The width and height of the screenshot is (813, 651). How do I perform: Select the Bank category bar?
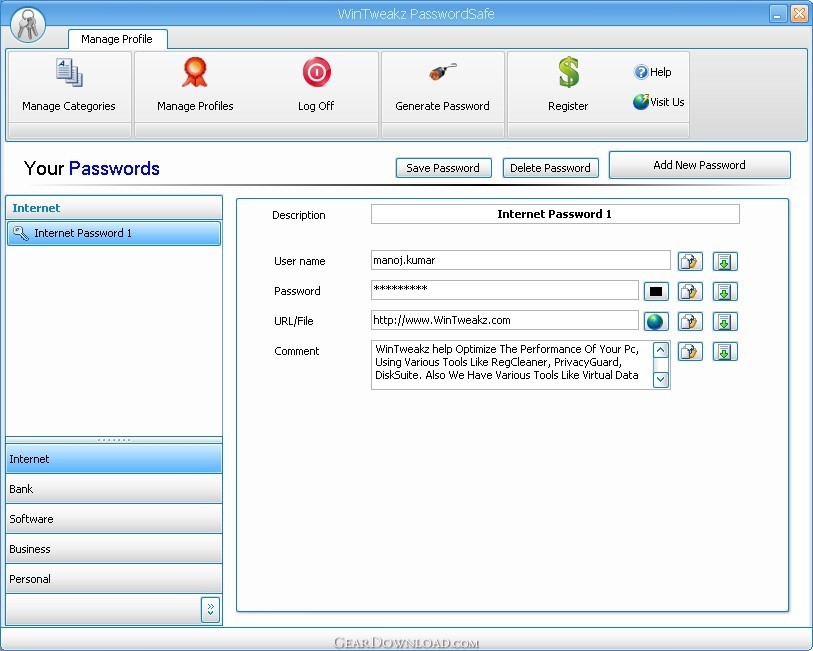(114, 489)
